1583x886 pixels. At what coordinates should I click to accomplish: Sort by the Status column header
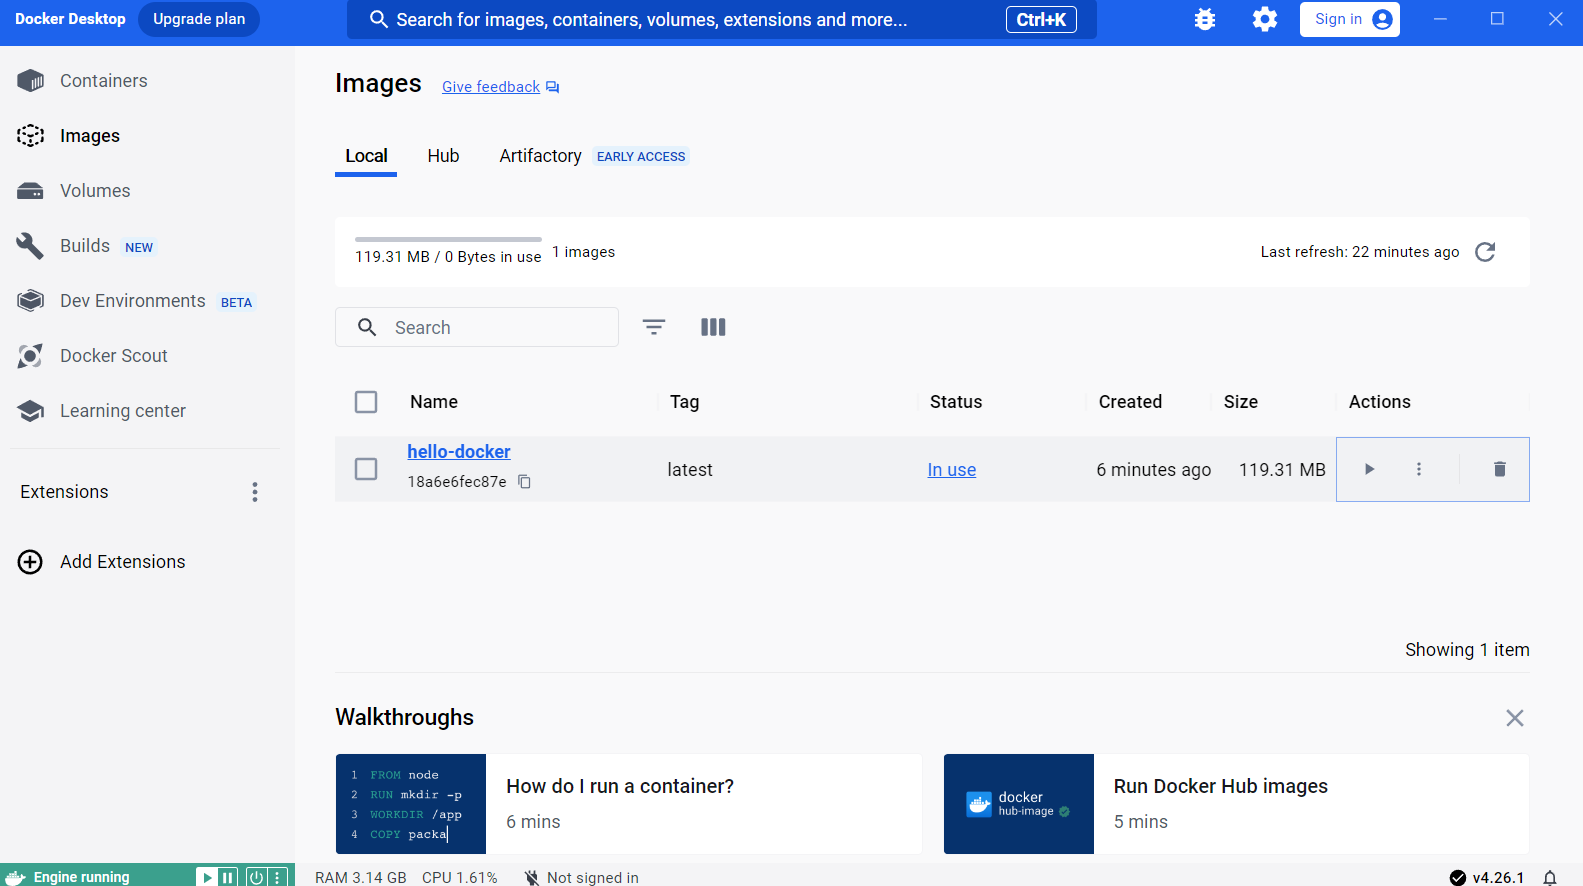[x=956, y=402]
